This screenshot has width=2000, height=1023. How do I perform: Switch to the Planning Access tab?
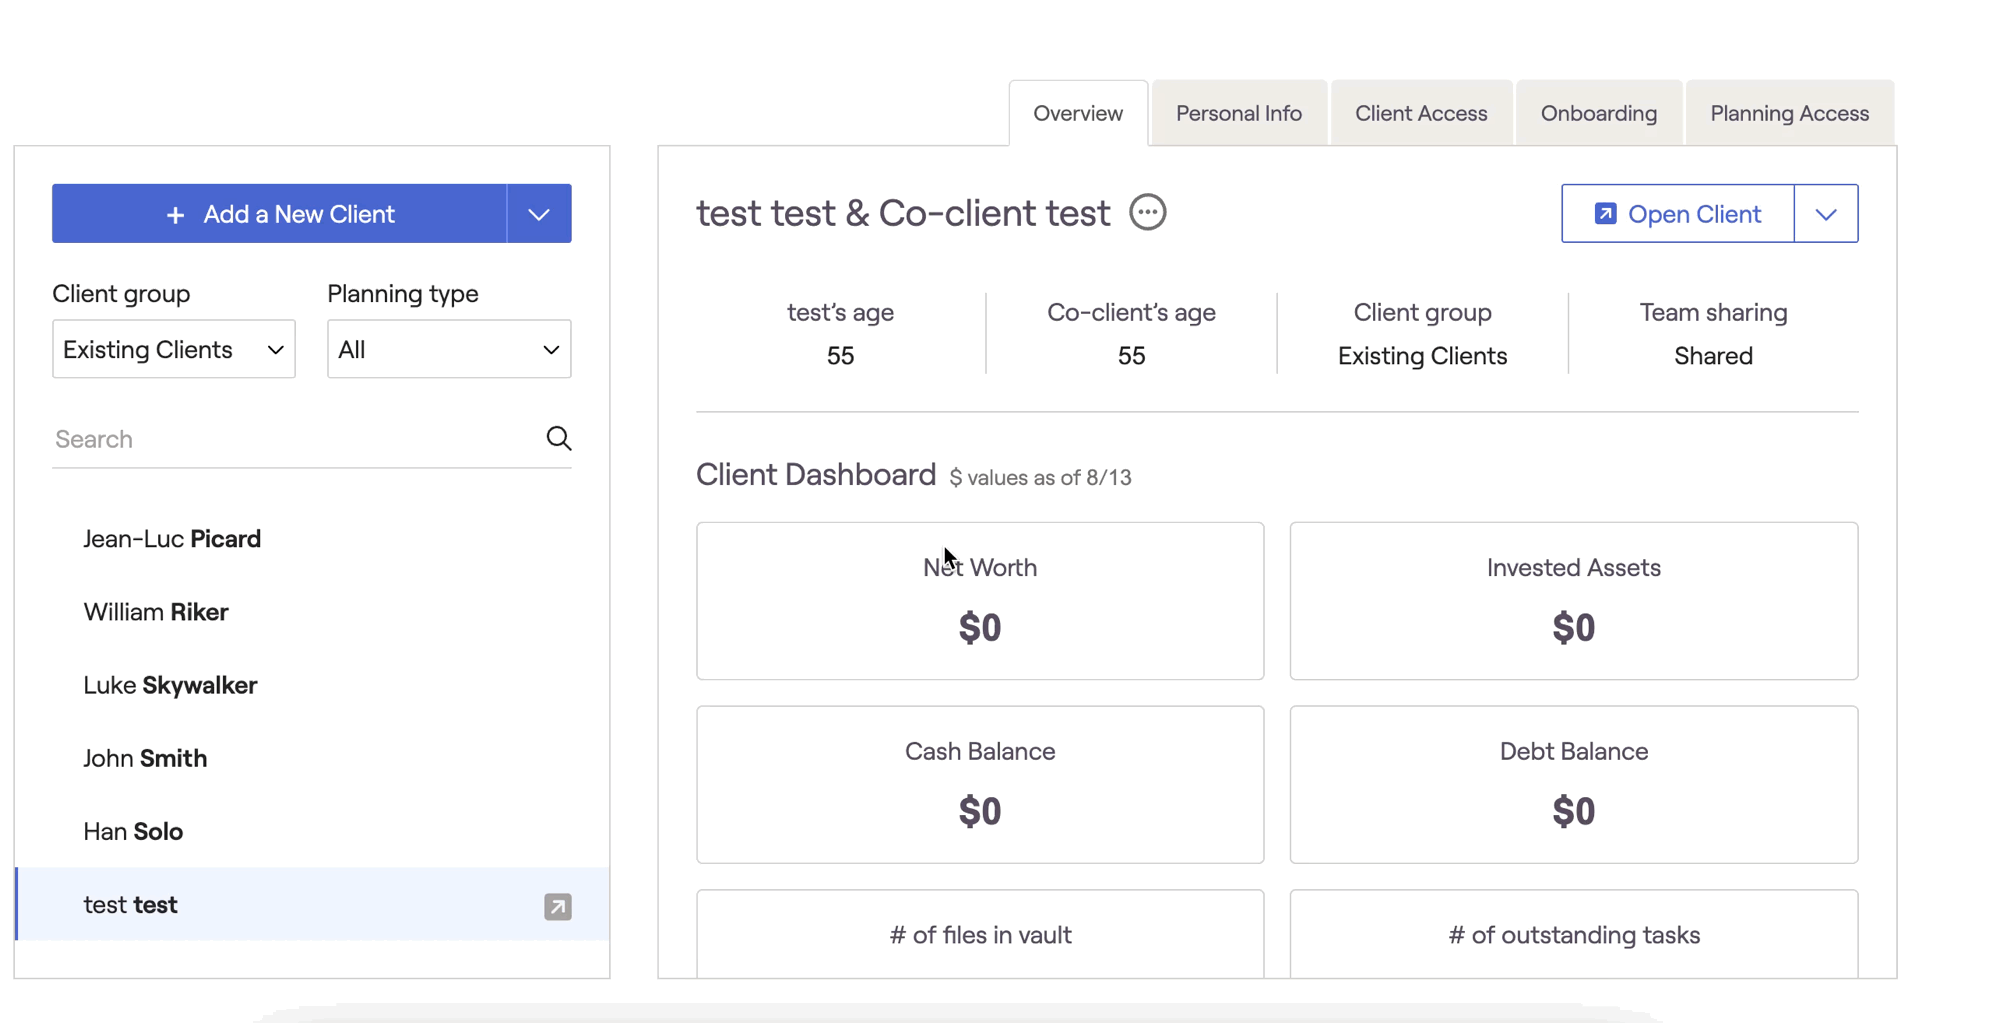(1790, 113)
